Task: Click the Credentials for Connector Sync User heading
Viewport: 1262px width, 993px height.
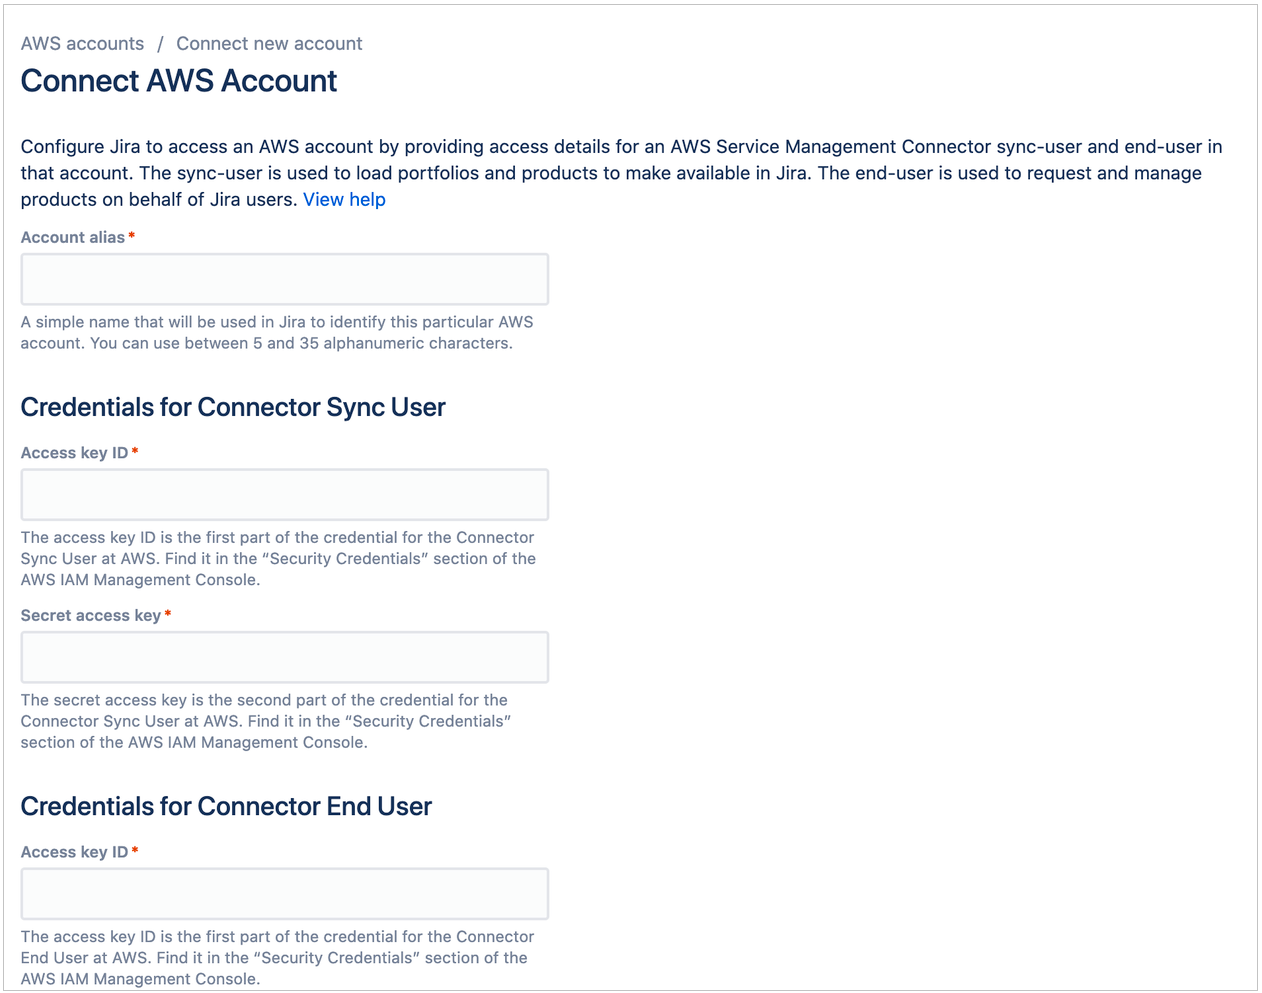Action: [x=233, y=407]
